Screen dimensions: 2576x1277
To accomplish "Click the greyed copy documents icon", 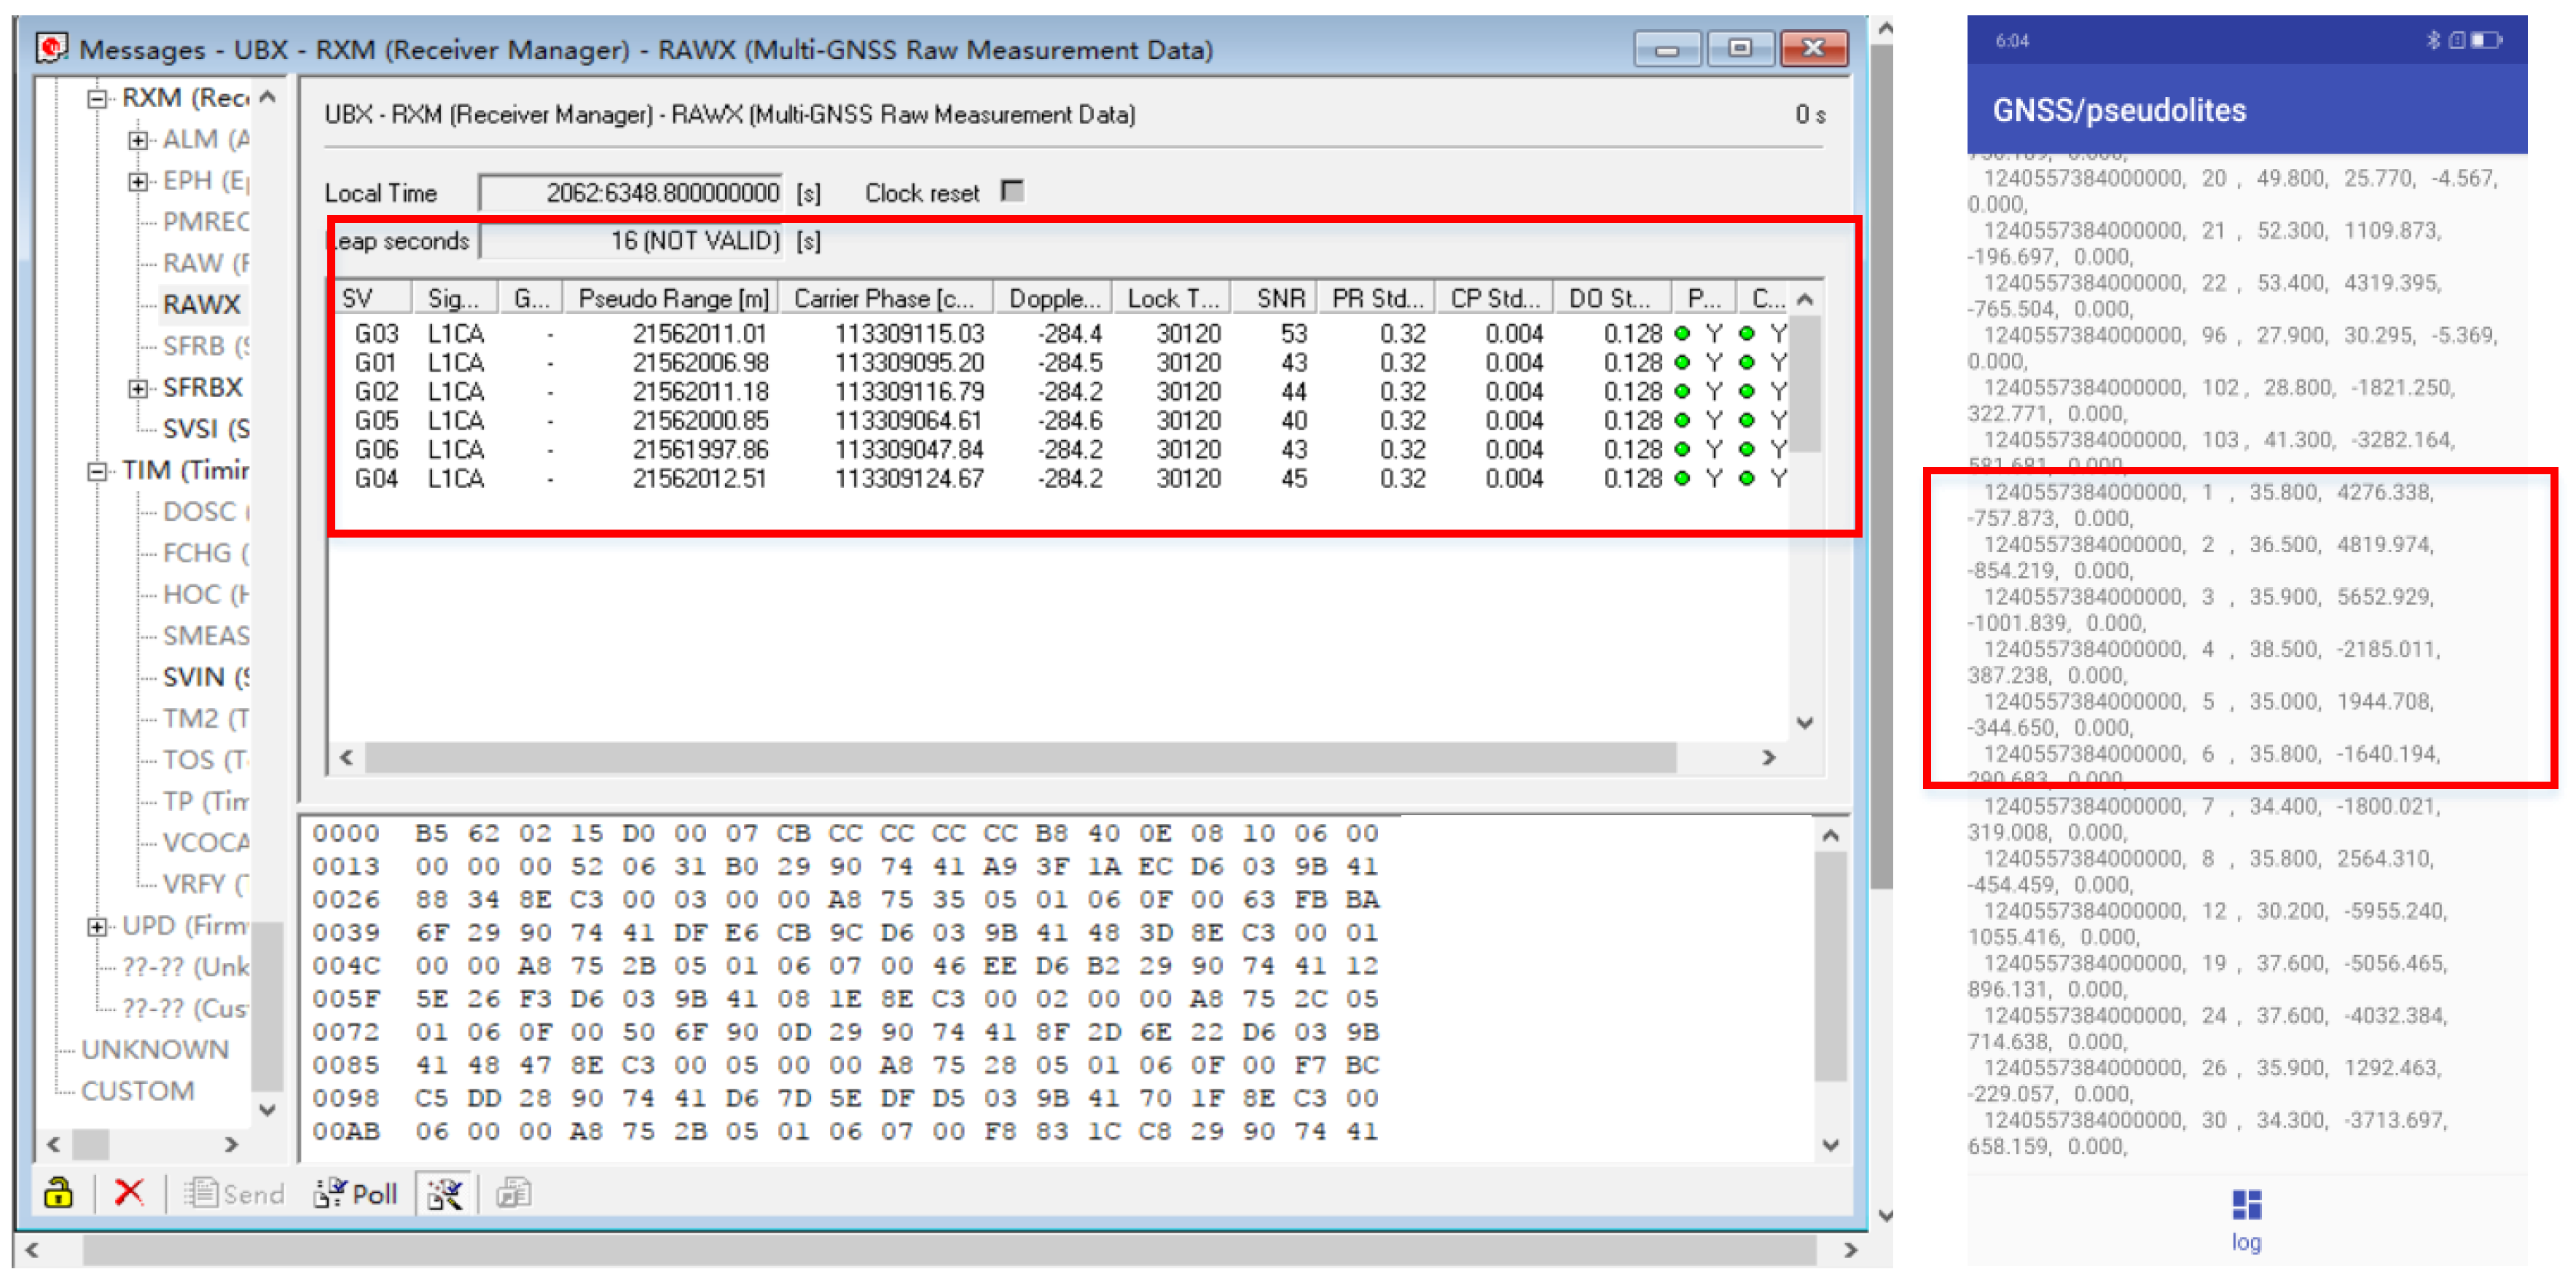I will [x=514, y=1193].
